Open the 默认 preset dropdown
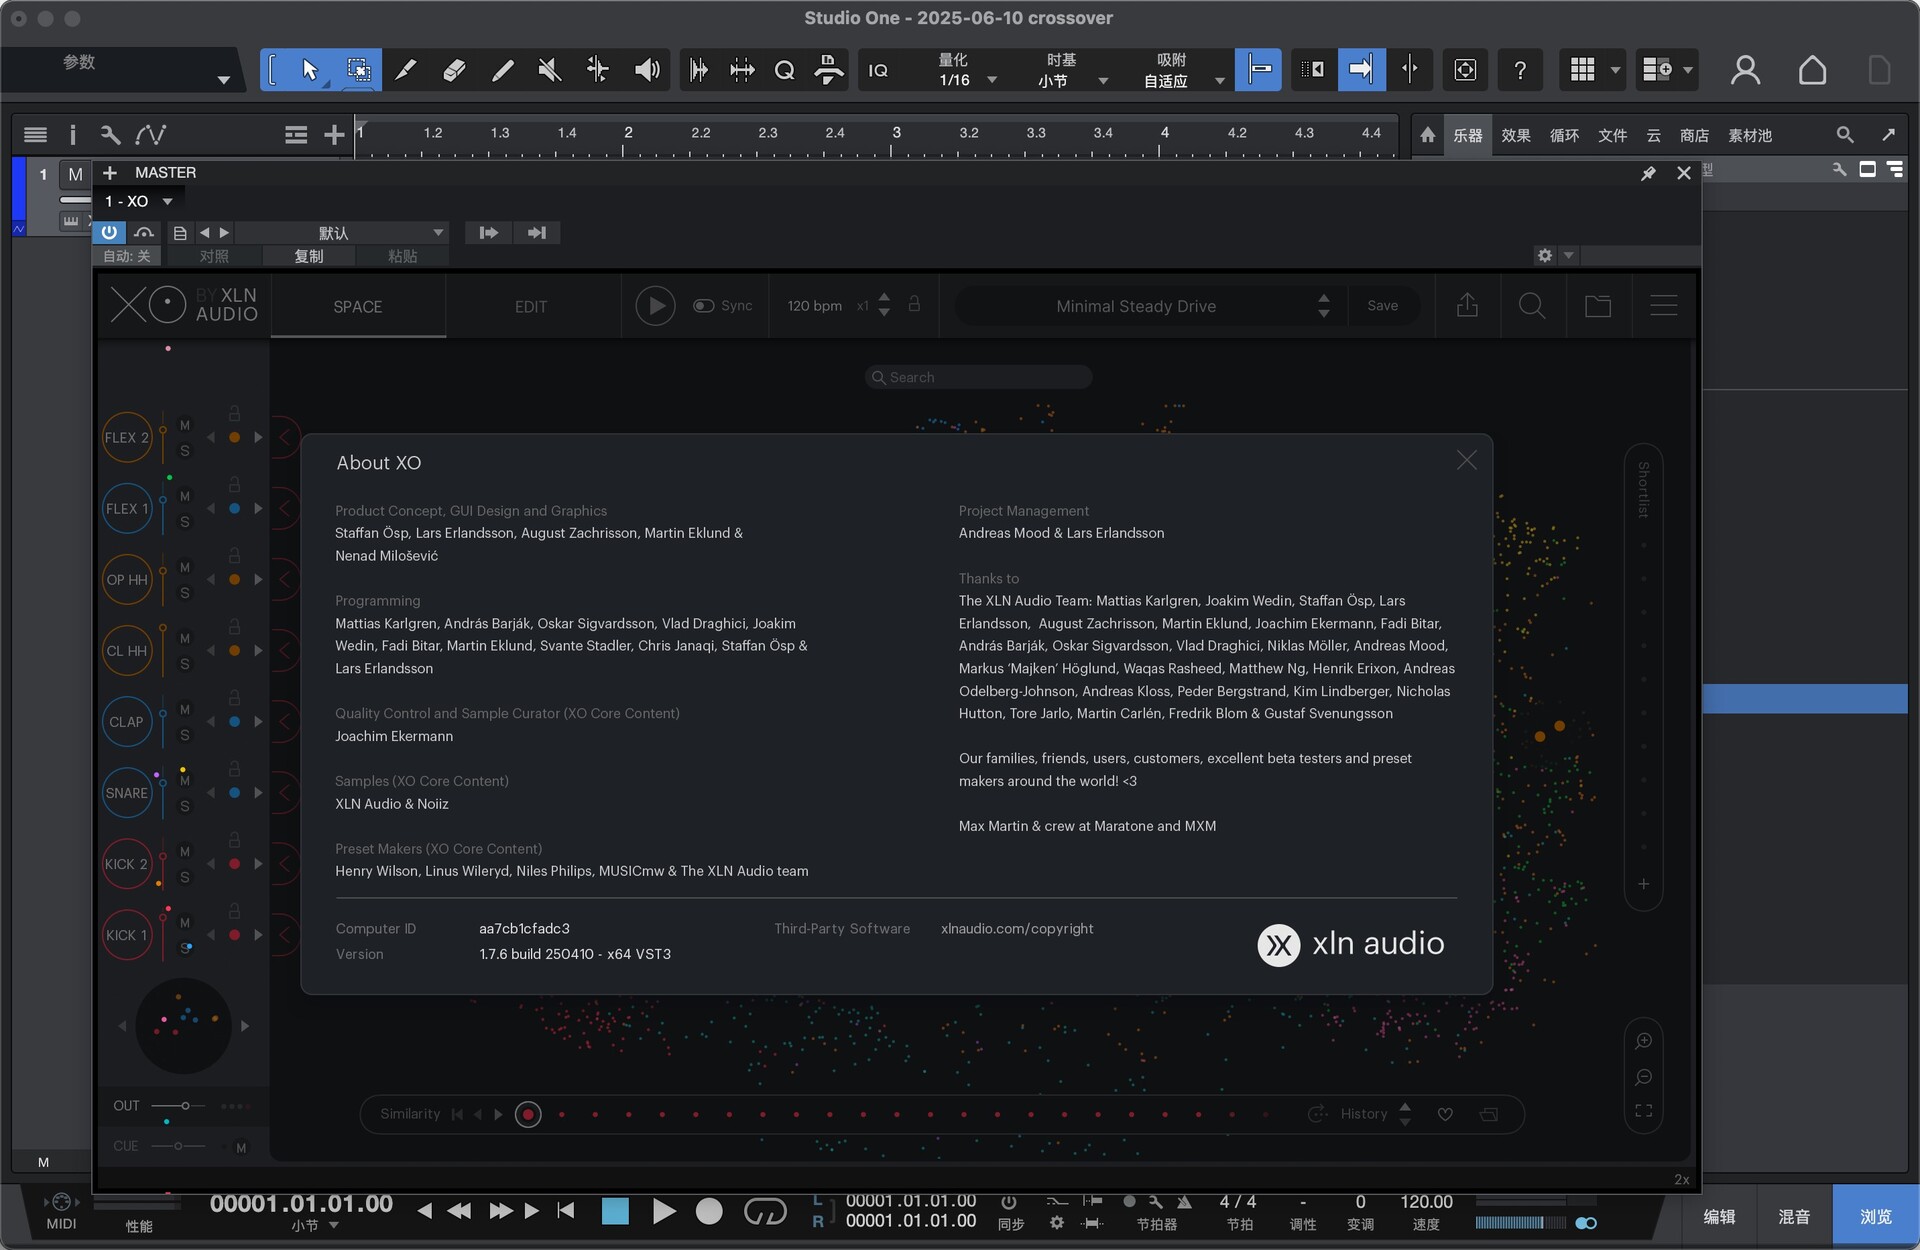1920x1250 pixels. [343, 233]
